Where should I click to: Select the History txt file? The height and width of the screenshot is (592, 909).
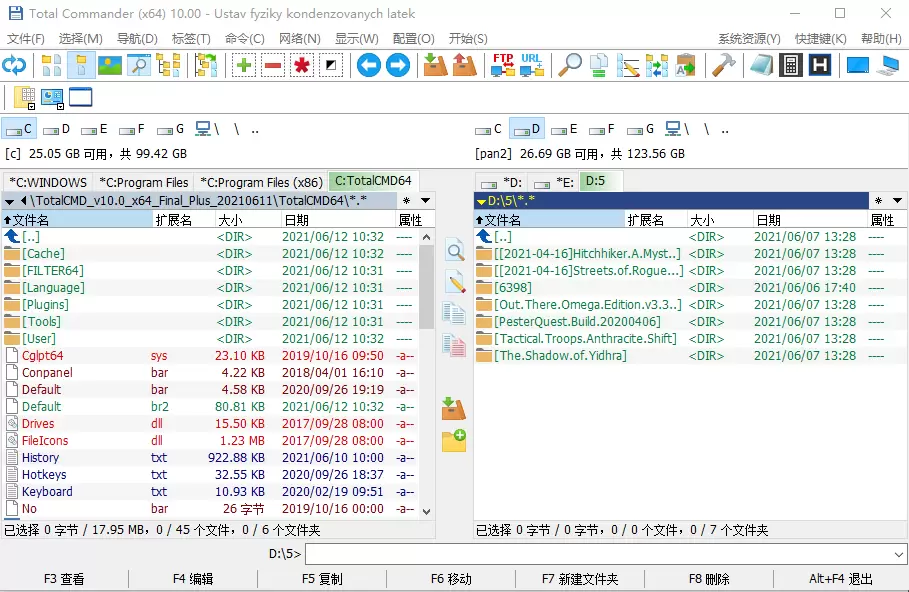[209, 458]
